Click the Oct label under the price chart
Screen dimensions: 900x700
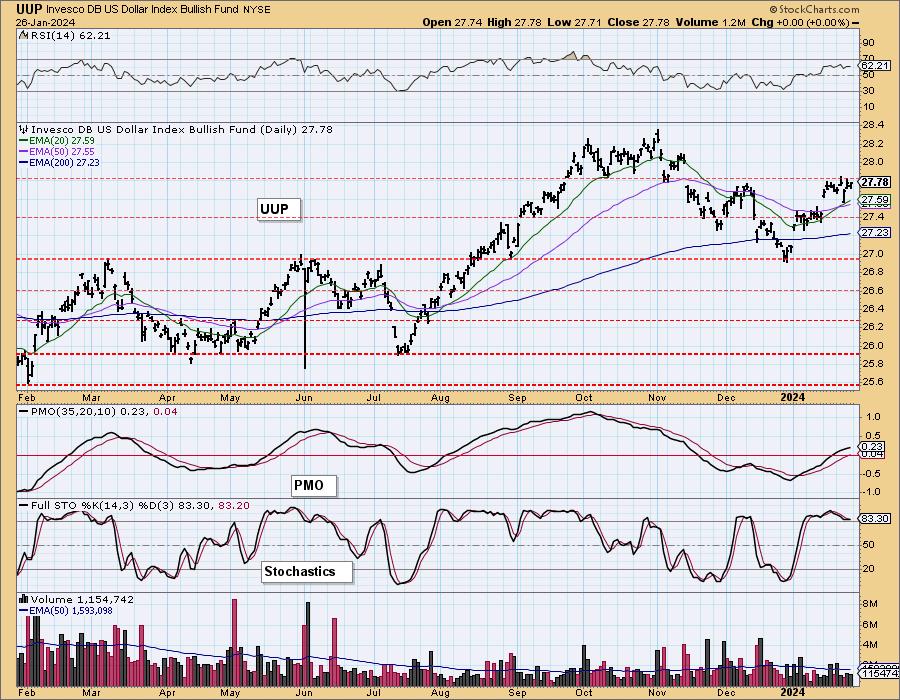(x=584, y=398)
